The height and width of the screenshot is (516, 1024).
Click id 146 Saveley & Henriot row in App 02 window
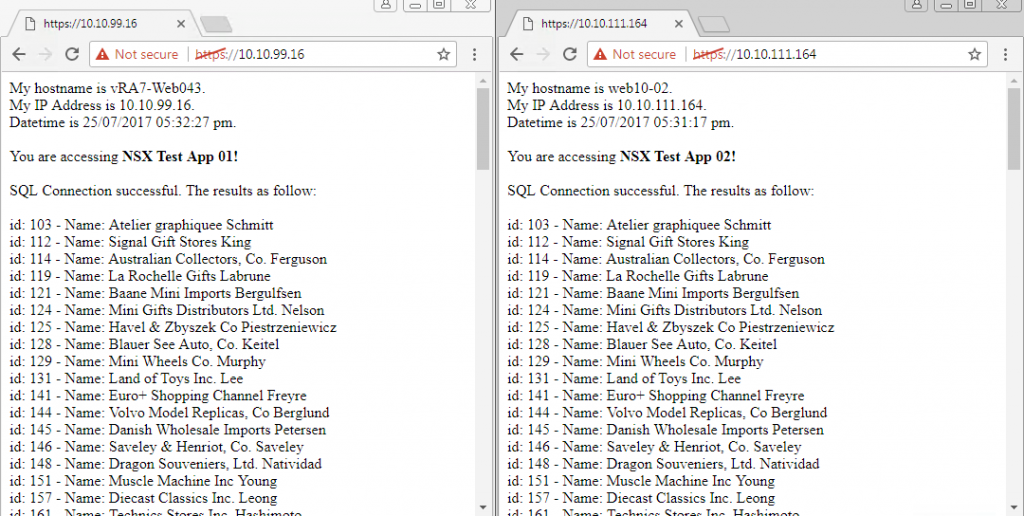pos(654,447)
